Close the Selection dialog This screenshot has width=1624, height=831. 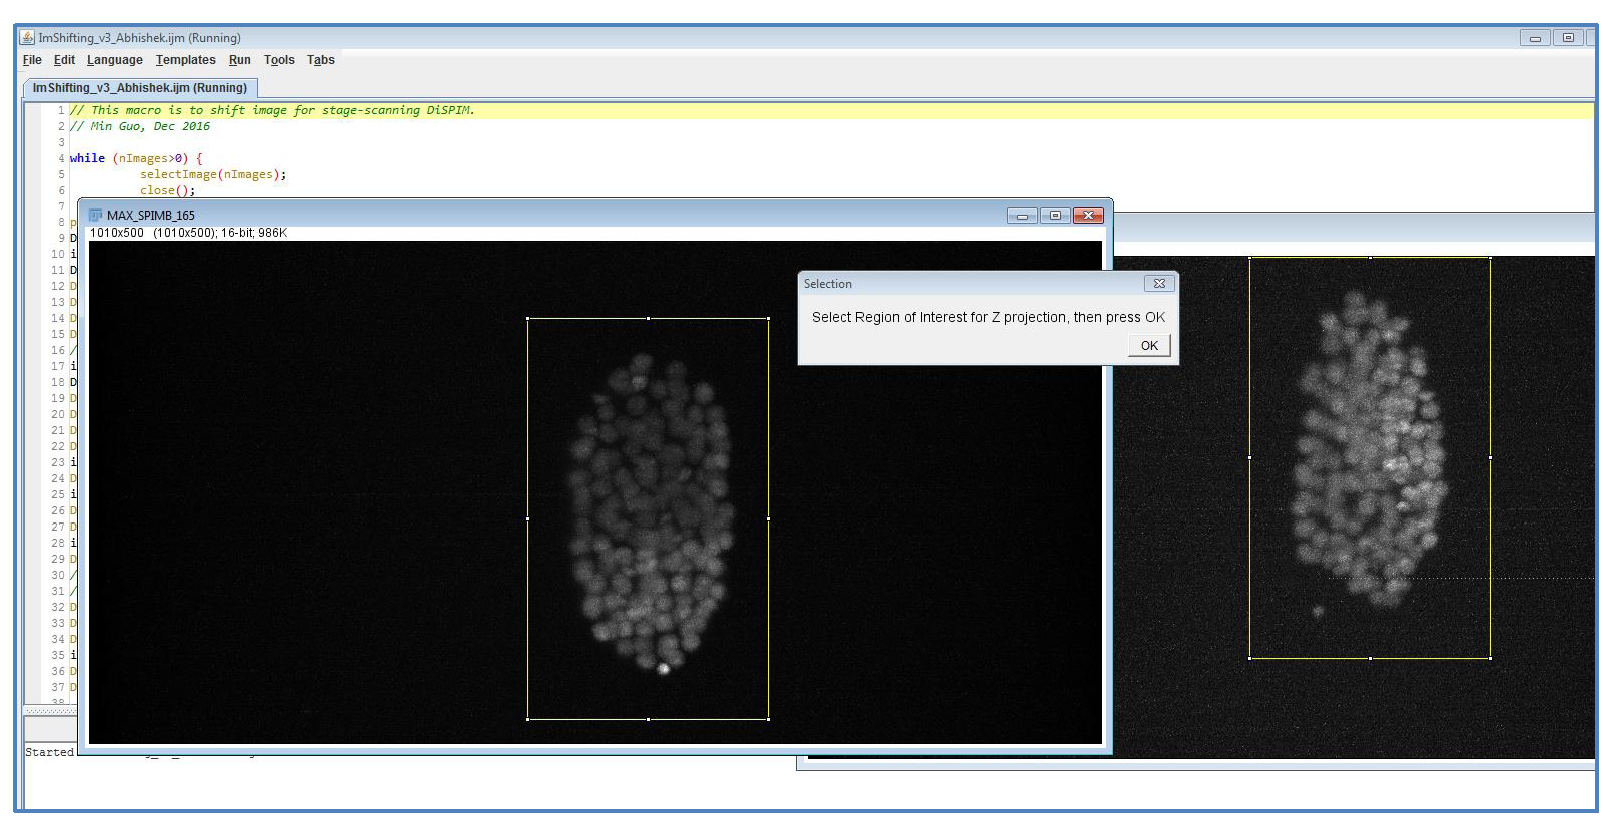pyautogui.click(x=1159, y=284)
